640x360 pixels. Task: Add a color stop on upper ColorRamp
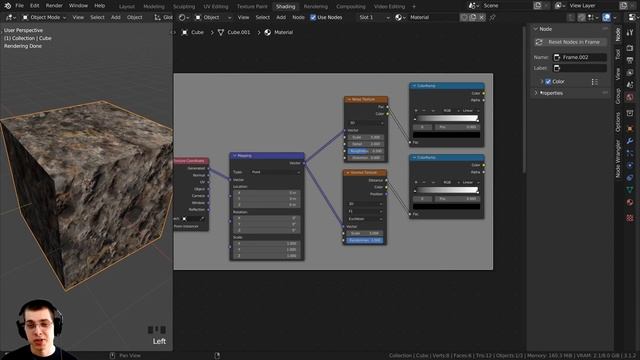pyautogui.click(x=416, y=111)
